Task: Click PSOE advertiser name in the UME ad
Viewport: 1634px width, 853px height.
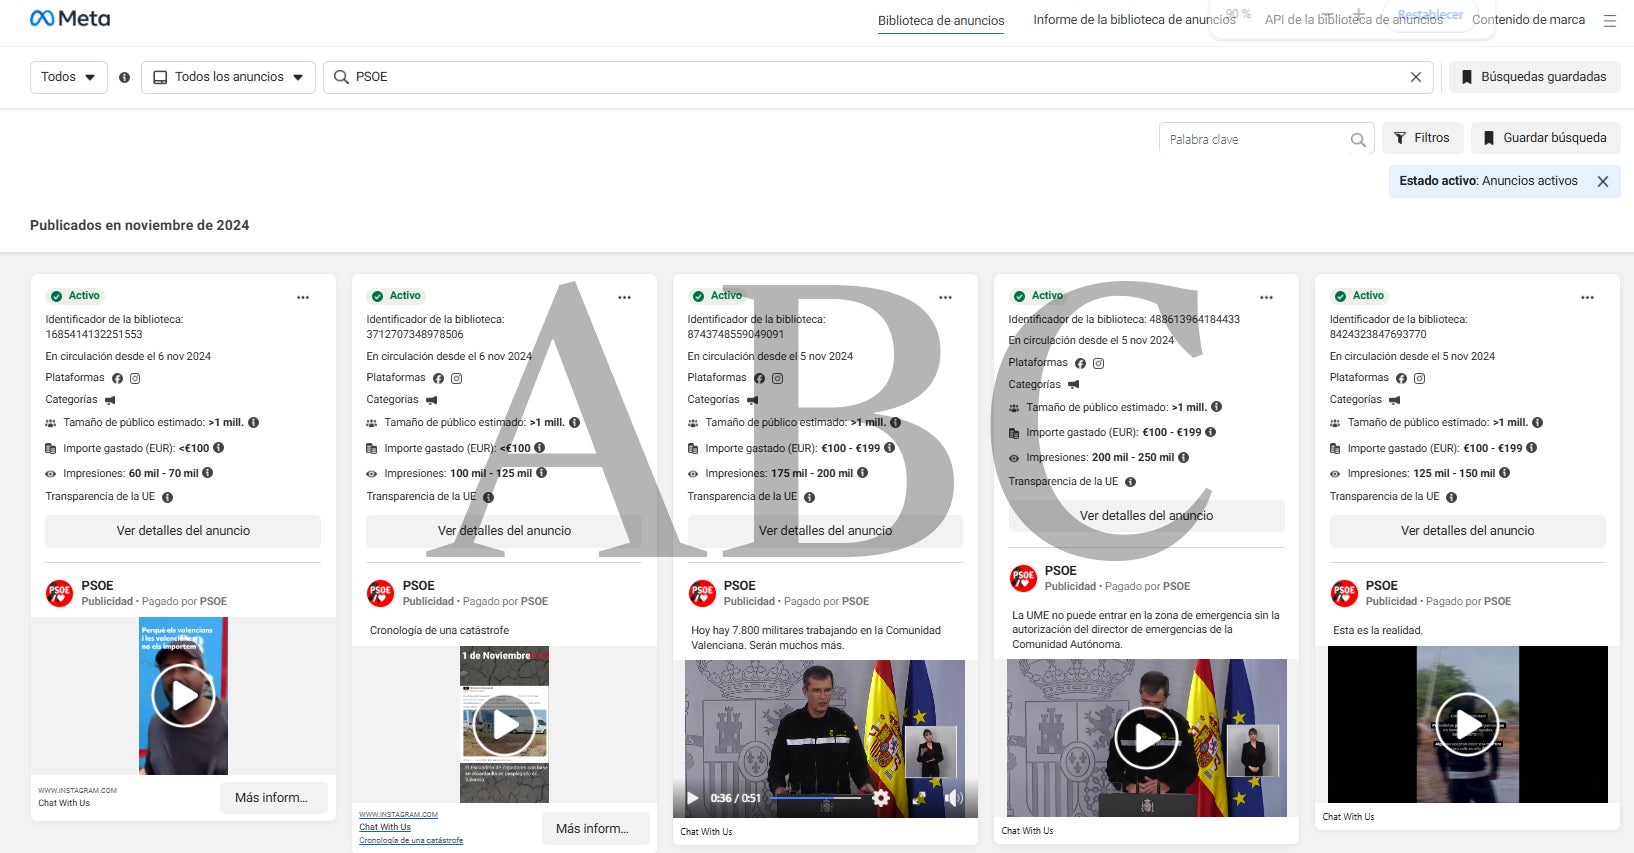Action: point(1061,571)
